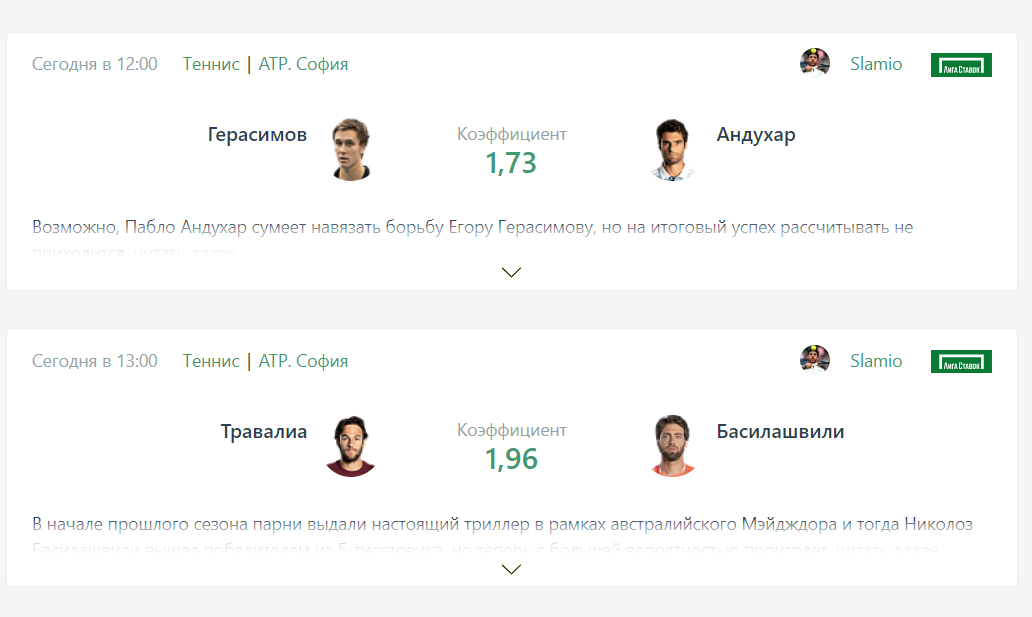Click Slamio's avatar in the Травалиа–Басилашвили card
The image size is (1032, 617).
(815, 360)
